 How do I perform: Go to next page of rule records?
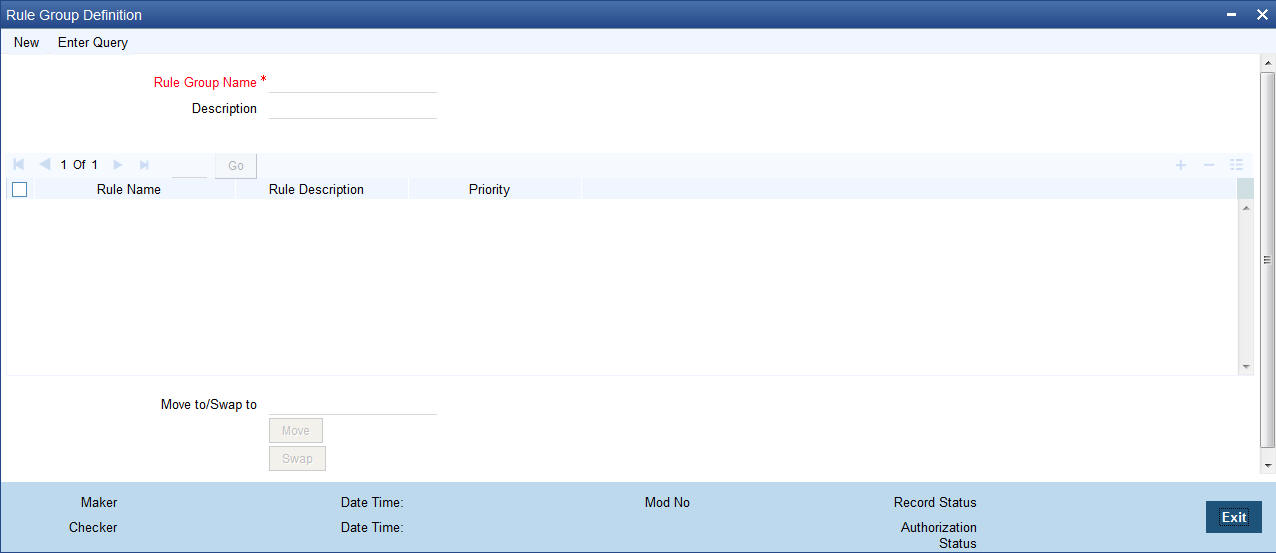[x=118, y=164]
